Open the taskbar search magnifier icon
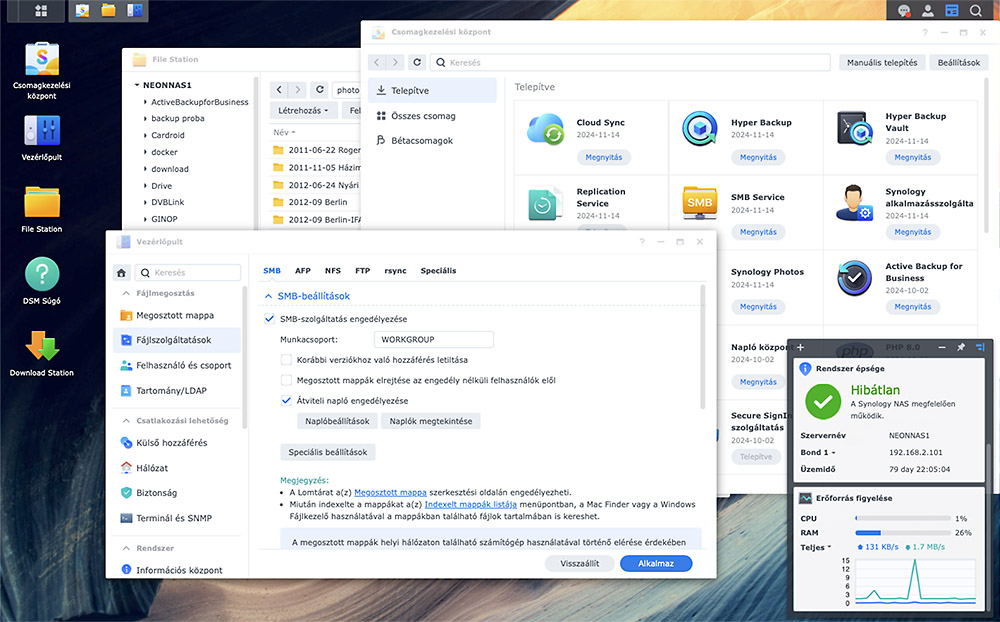Screen dimensions: 1000x622 (x=976, y=11)
